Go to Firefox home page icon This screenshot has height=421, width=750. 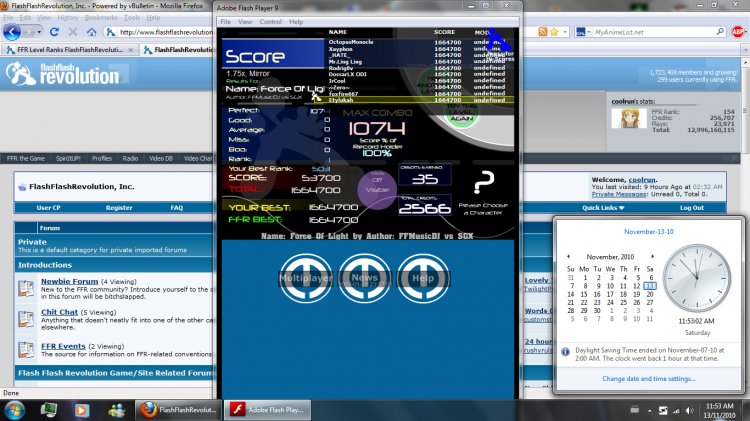[91, 32]
